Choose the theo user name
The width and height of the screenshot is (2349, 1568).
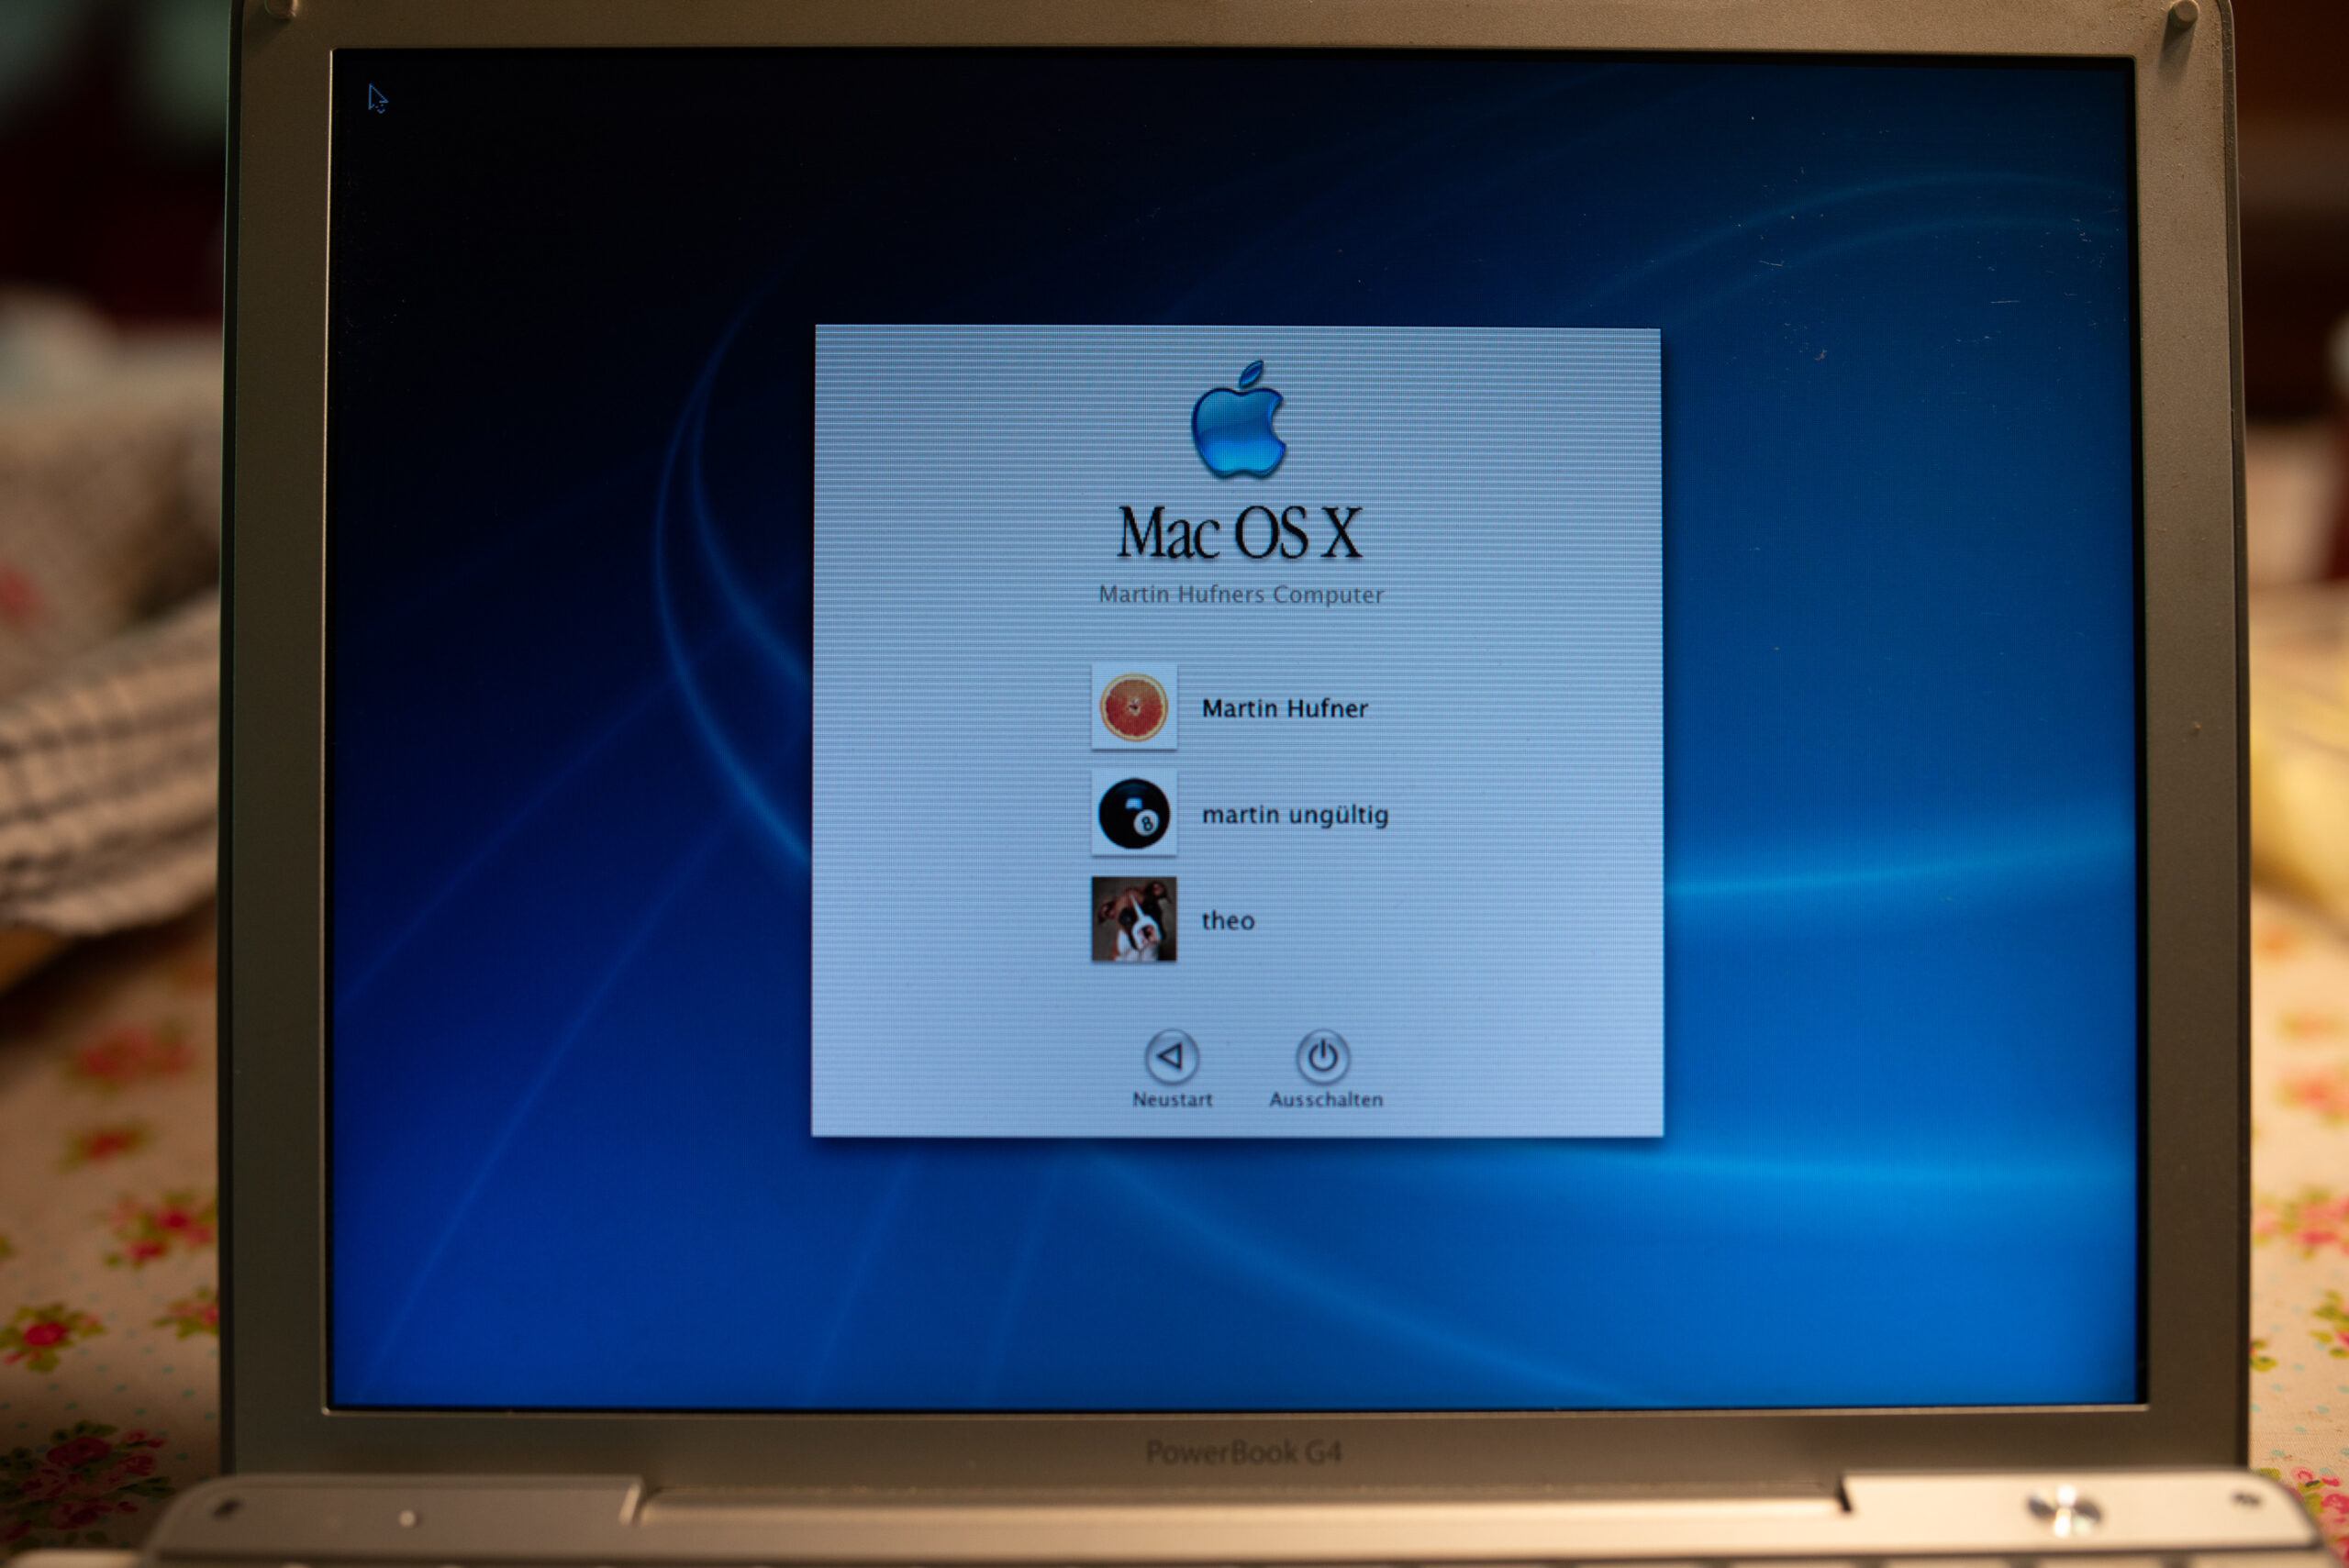pyautogui.click(x=1227, y=920)
